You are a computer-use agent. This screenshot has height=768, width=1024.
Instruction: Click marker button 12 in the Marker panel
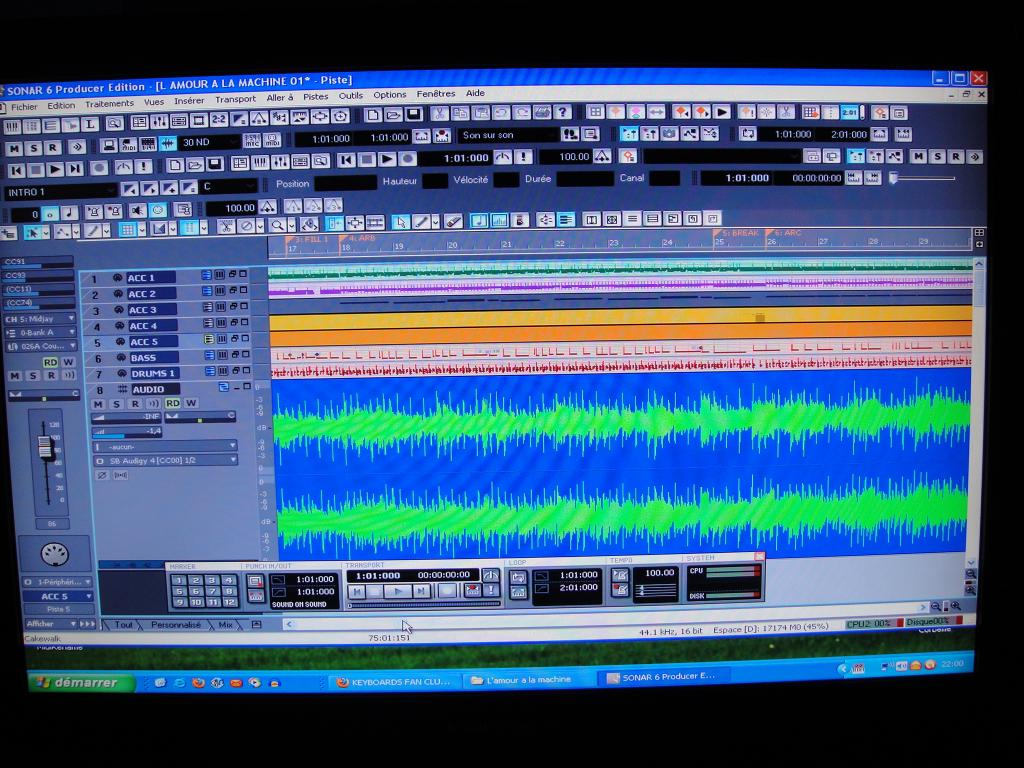[x=228, y=602]
